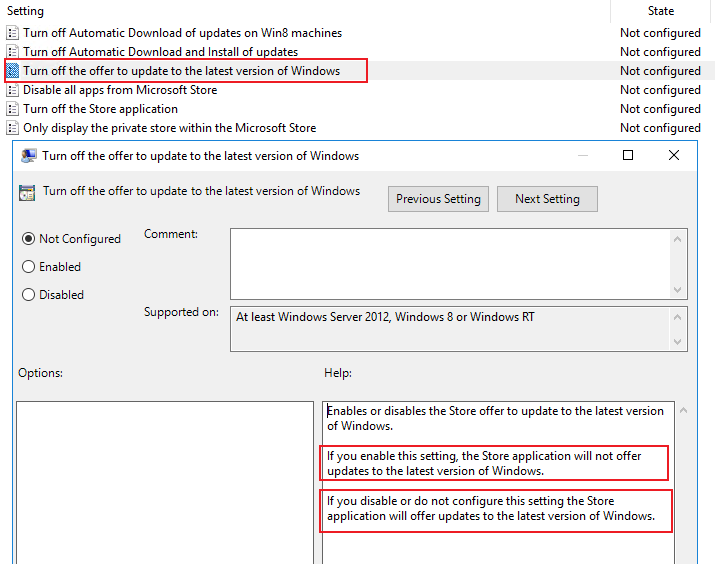Screen dimensions: 715x564
Task: Click State cell of Disable all apps from Microsoft Store
Action: [660, 90]
